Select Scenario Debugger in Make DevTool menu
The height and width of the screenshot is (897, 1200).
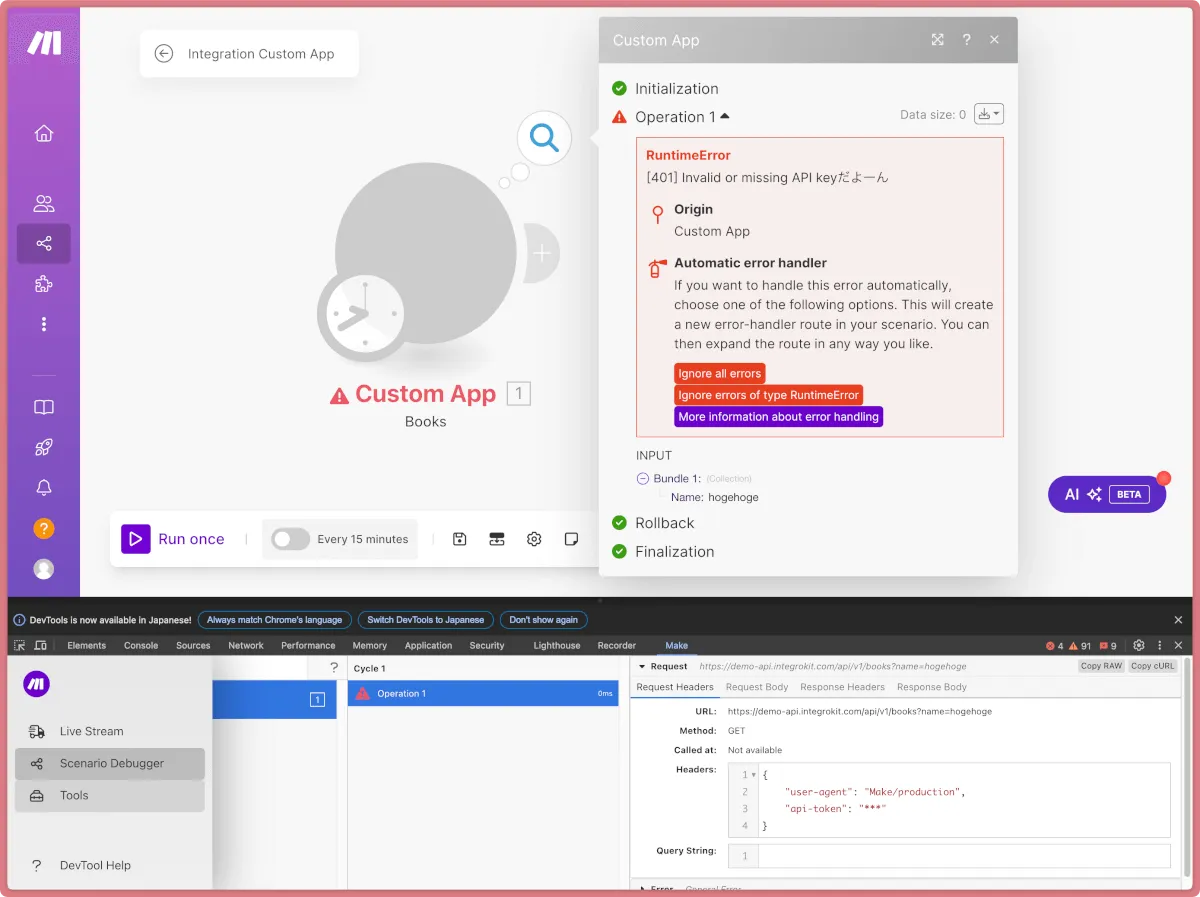pyautogui.click(x=110, y=763)
